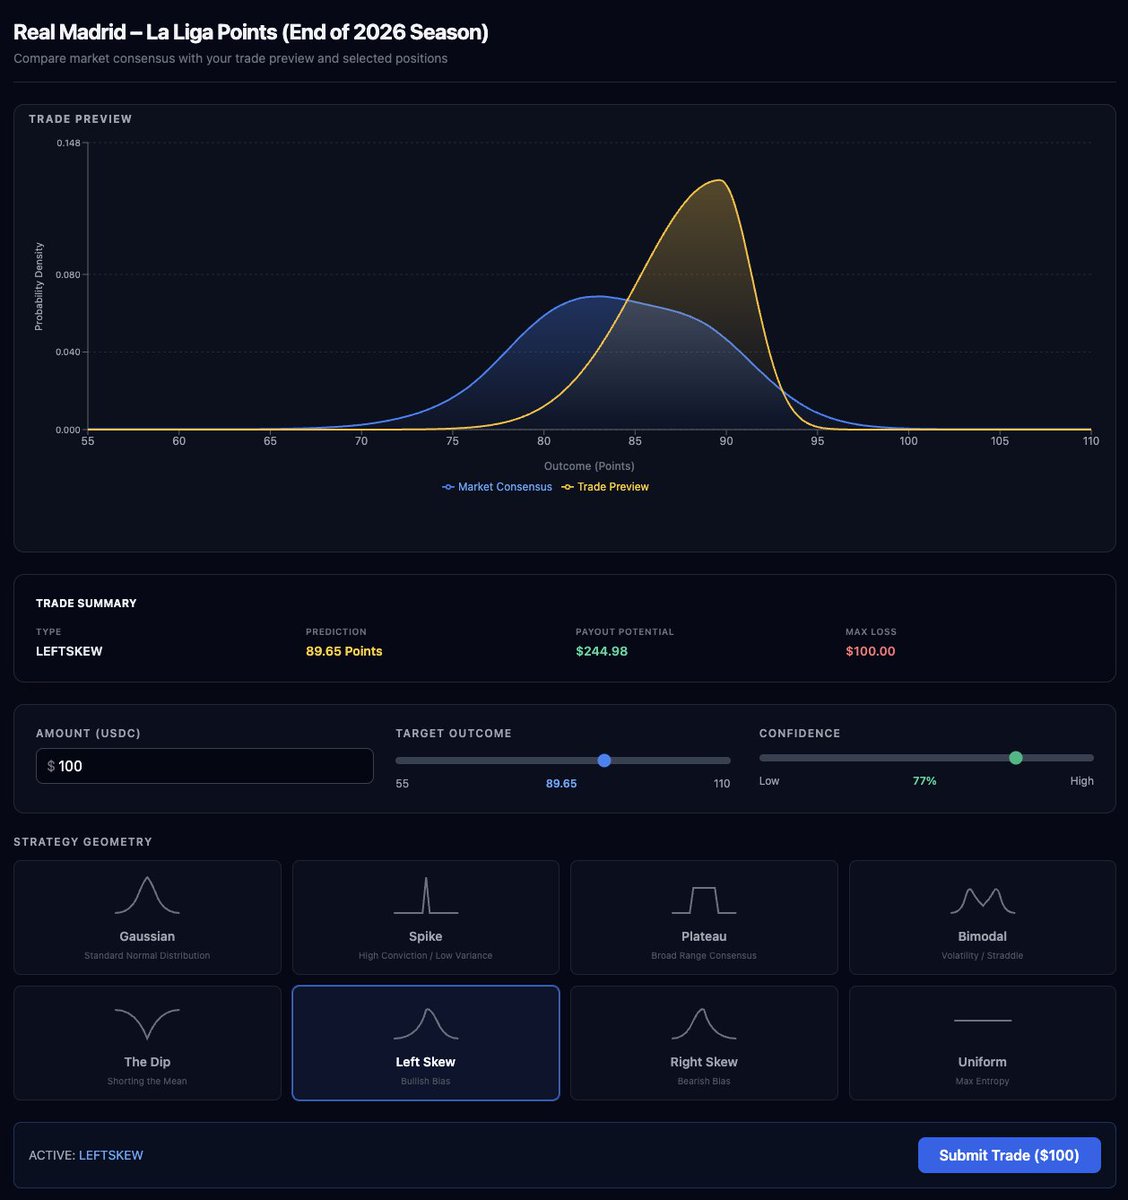1128x1200 pixels.
Task: Click 'Volatility / Straddle' description
Action: coord(982,956)
